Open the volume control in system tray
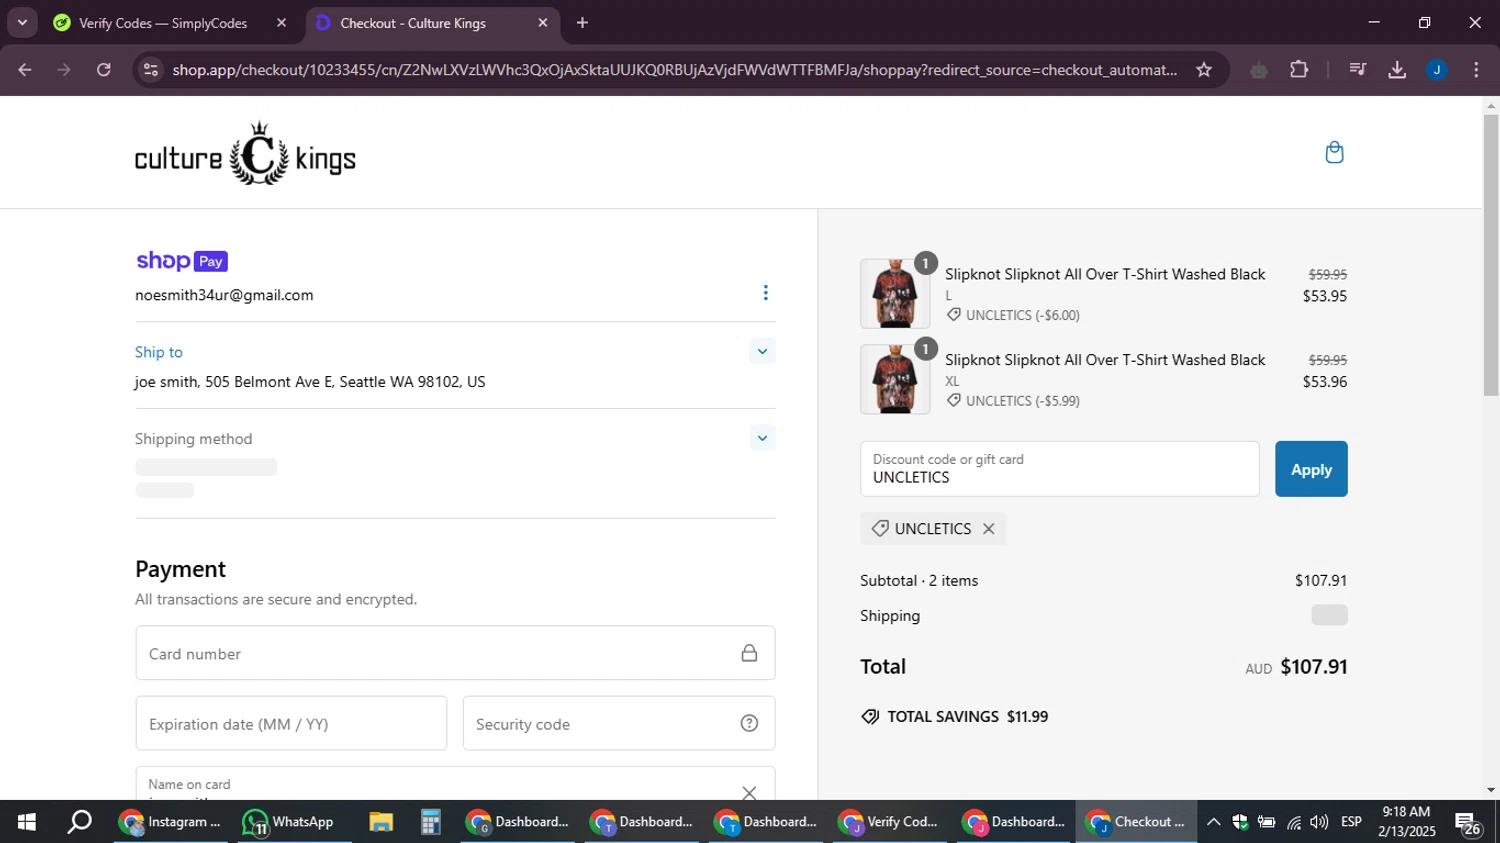Screen dimensions: 1500x843 coord(1319,822)
